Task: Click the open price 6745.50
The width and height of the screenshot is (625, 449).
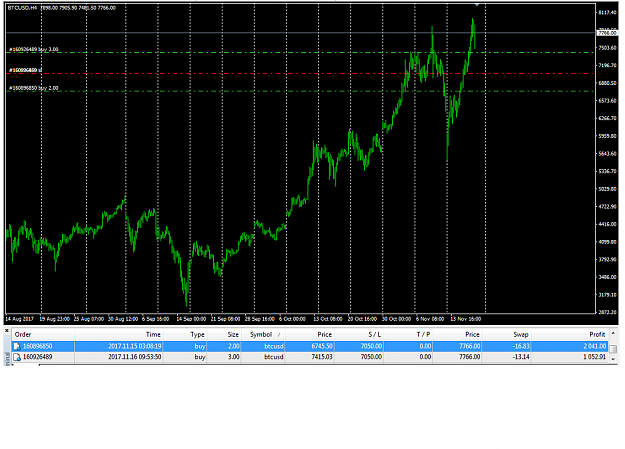Action: coord(322,346)
